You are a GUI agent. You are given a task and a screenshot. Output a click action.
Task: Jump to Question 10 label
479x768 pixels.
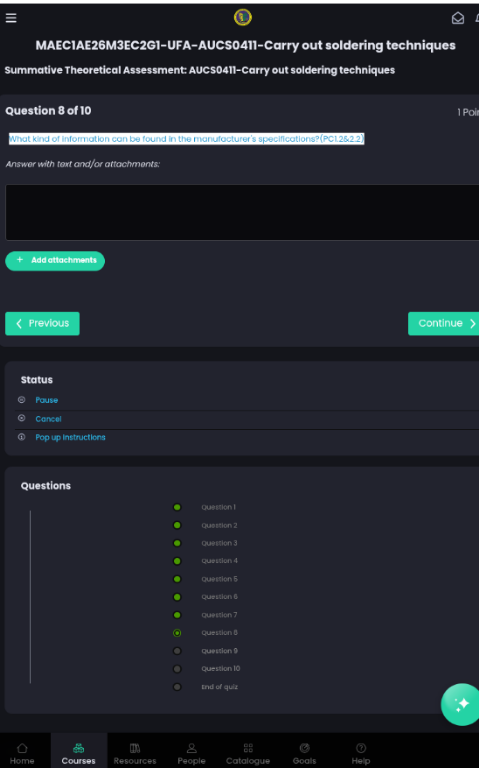click(220, 669)
